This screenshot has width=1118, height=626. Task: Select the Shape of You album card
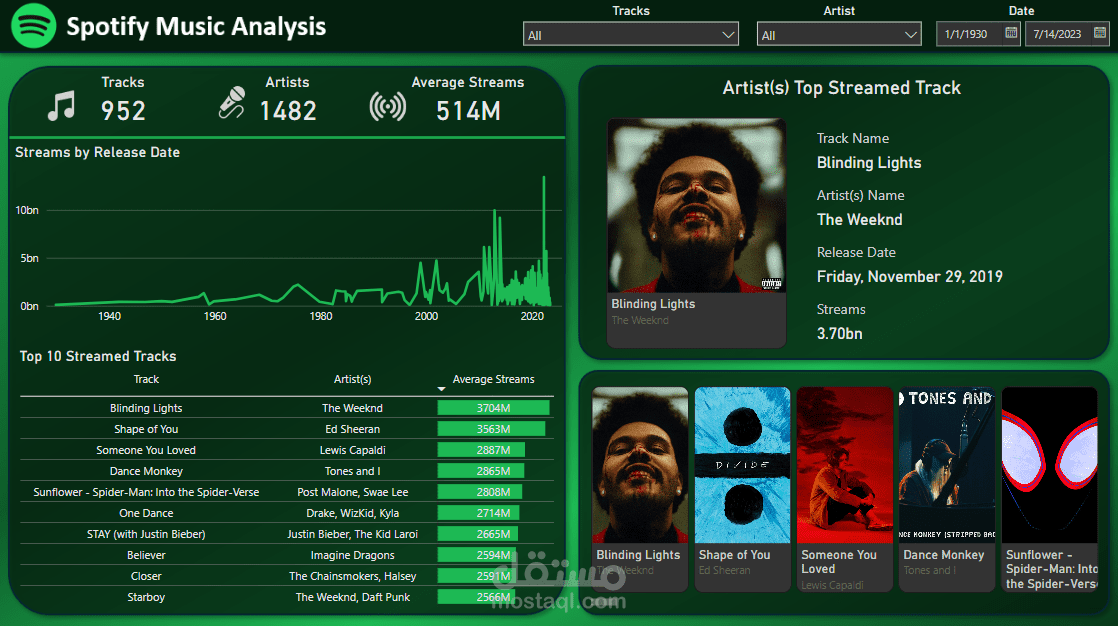pyautogui.click(x=742, y=489)
